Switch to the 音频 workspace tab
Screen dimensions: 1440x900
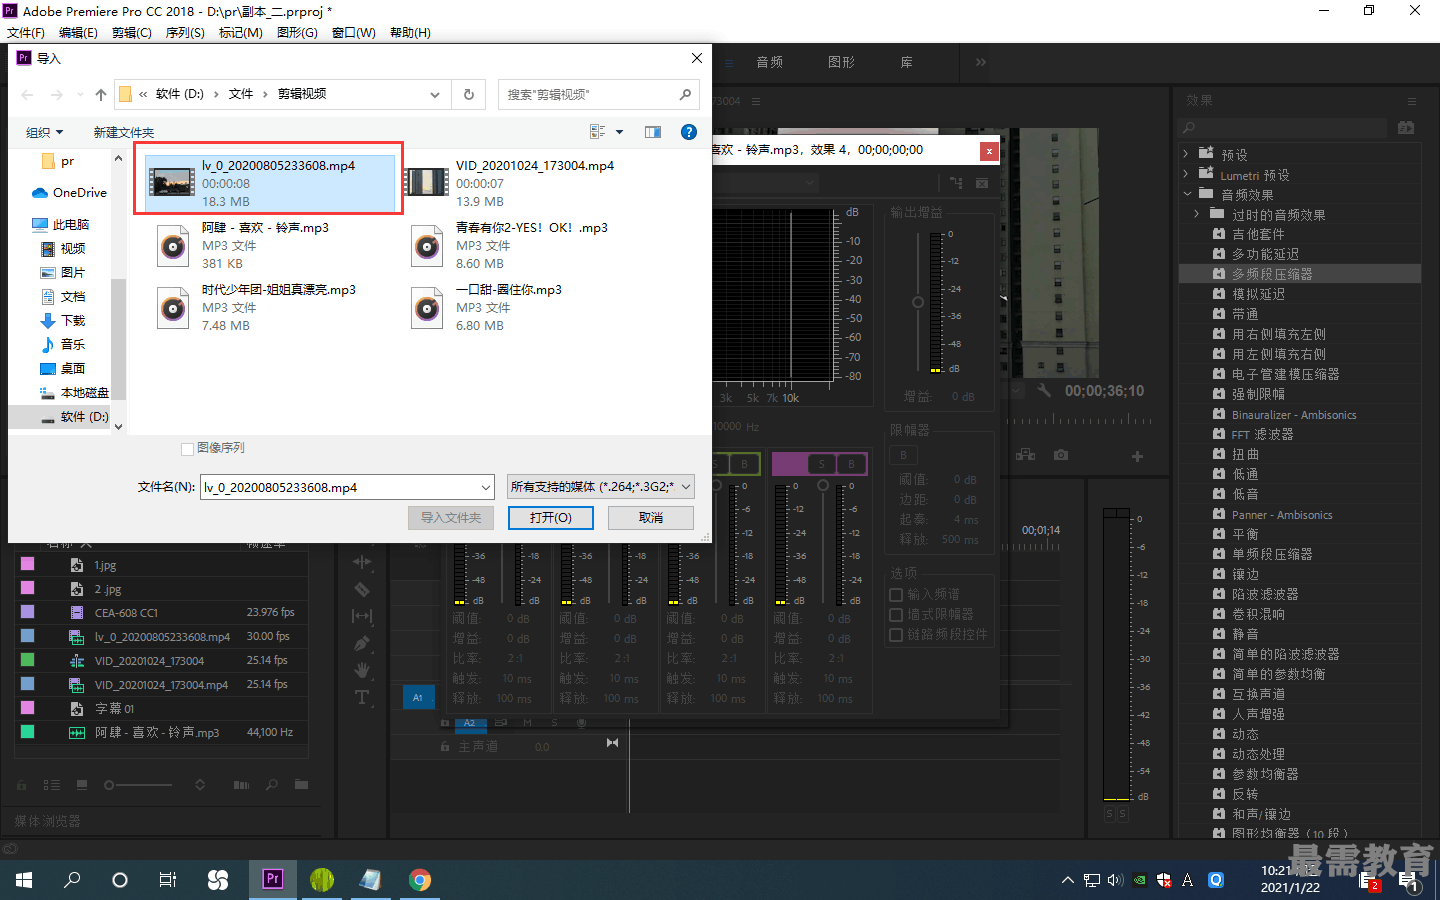pos(769,62)
